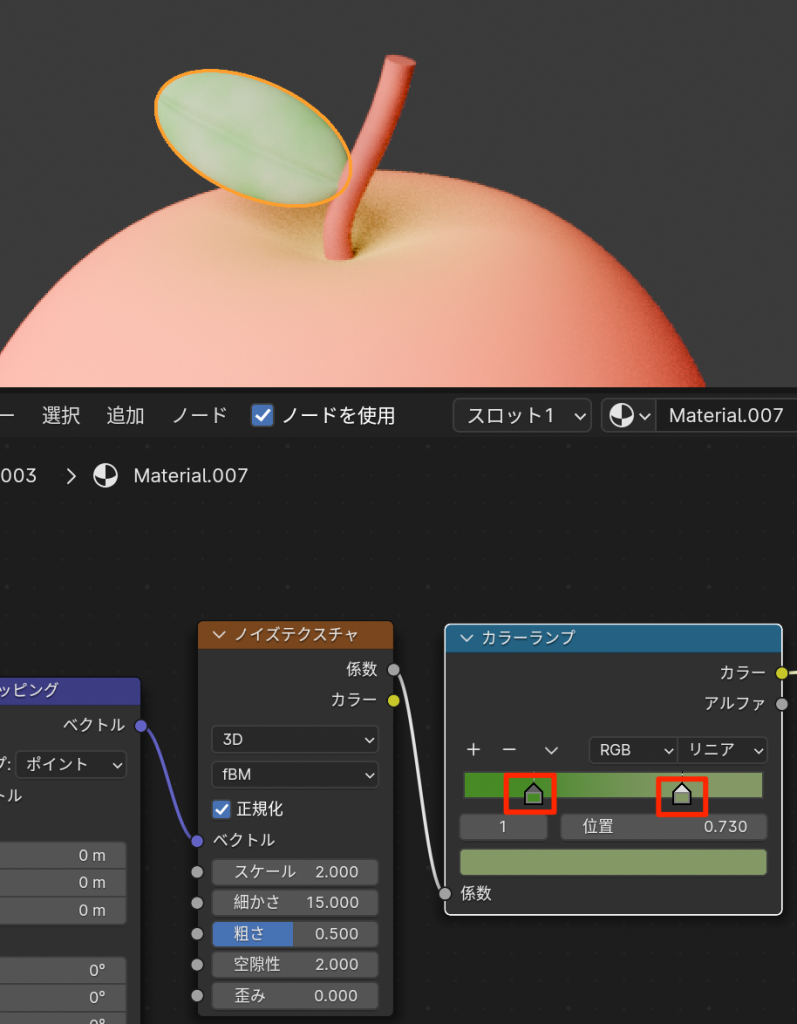Open the スロット1 material slot dropdown
Screen dimensions: 797x1024
coord(521,415)
